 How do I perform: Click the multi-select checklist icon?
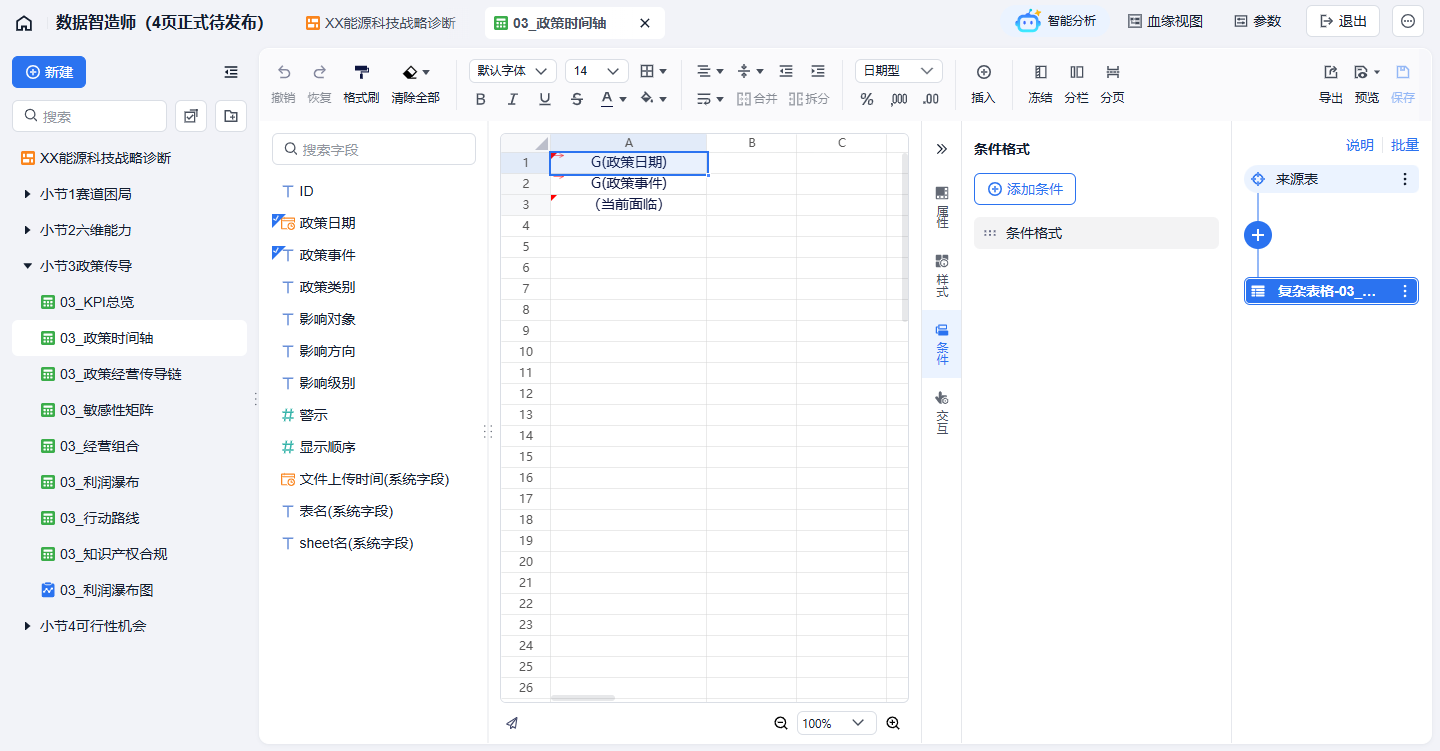tap(191, 116)
